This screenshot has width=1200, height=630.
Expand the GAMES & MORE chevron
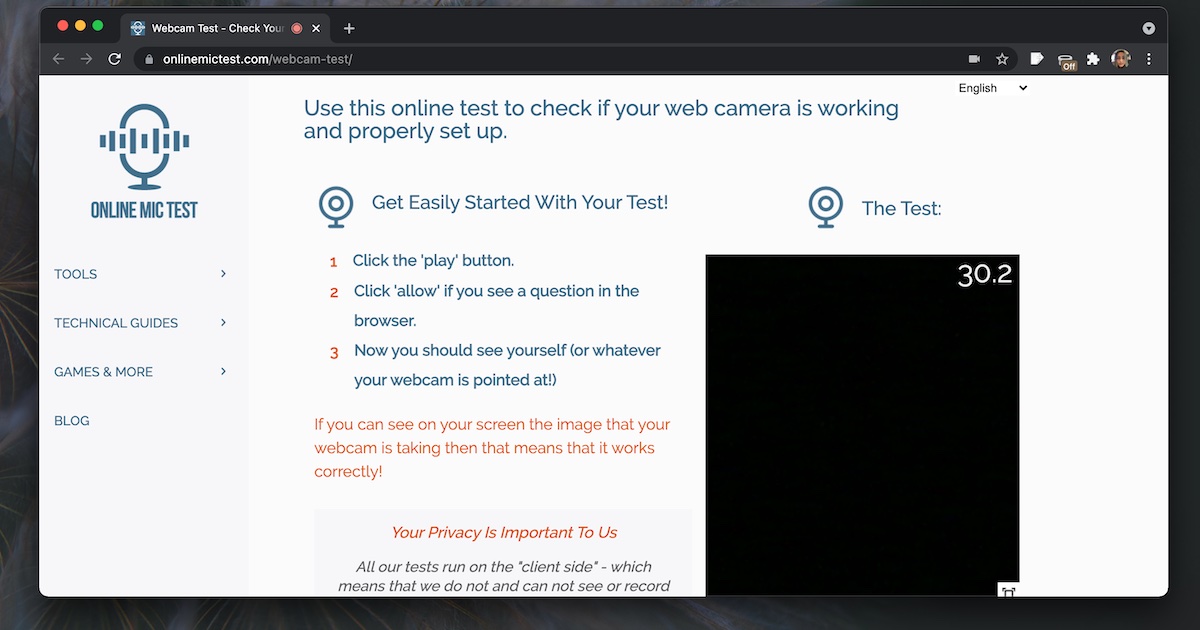click(x=223, y=372)
